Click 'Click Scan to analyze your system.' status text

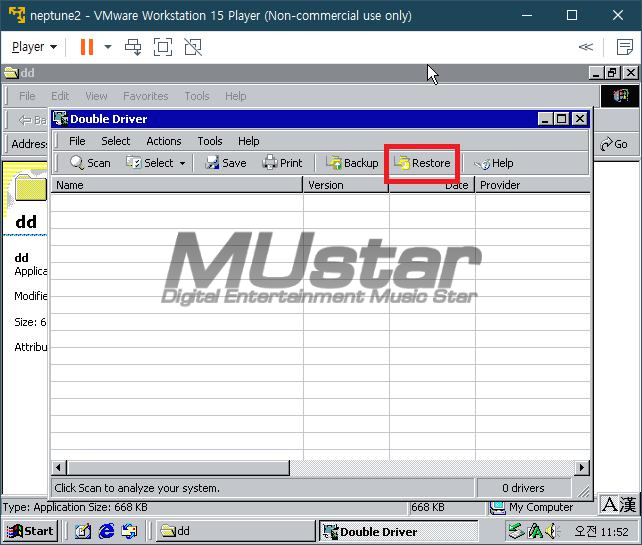[x=137, y=488]
